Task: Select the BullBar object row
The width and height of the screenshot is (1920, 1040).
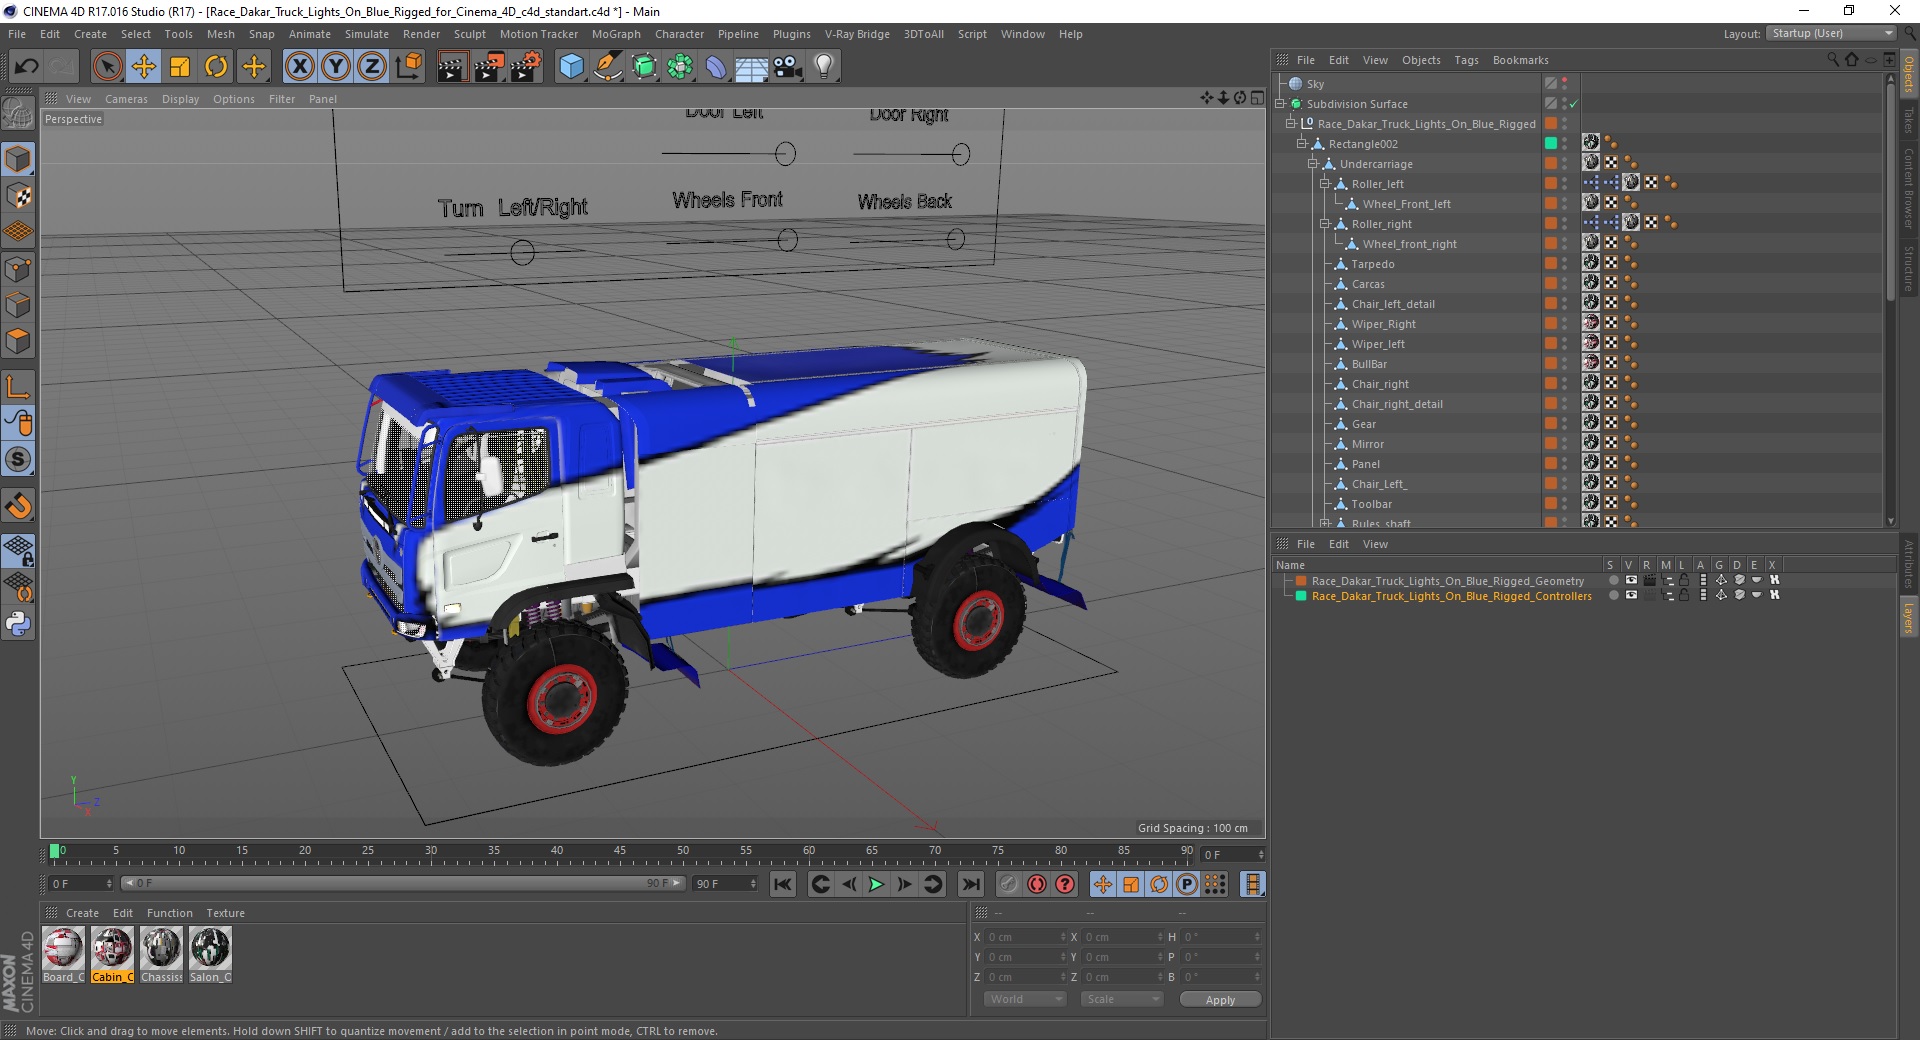Action: (1369, 364)
